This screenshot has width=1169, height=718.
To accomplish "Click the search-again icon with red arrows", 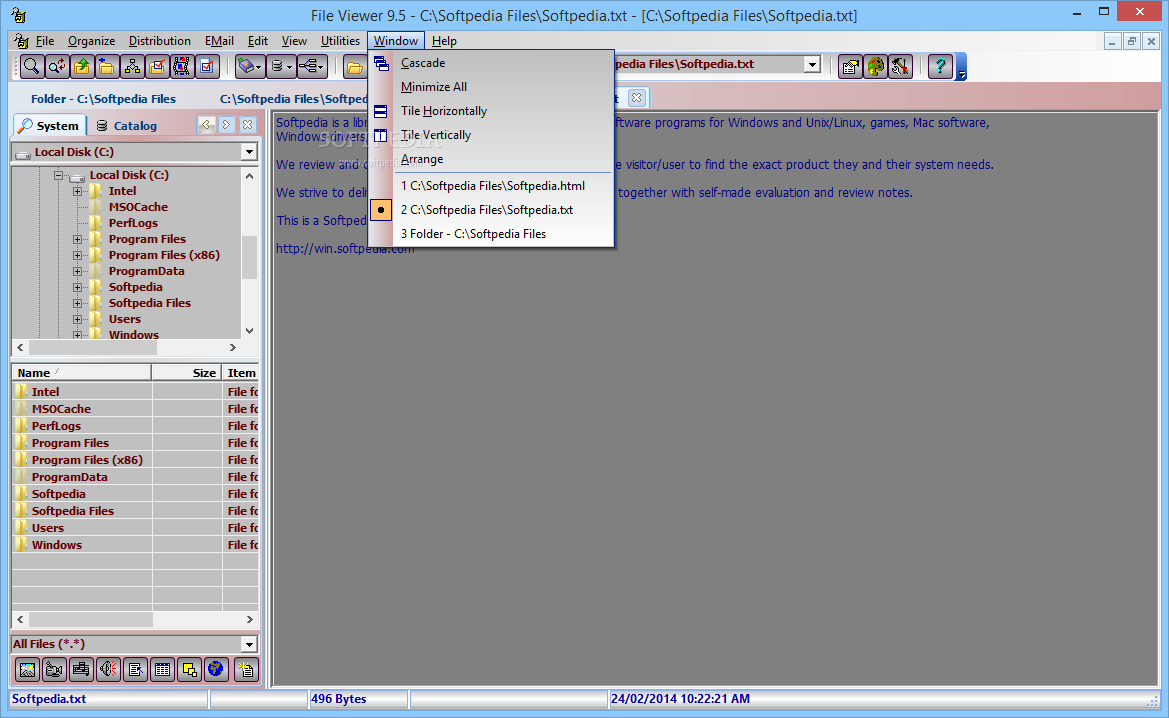I will point(57,66).
